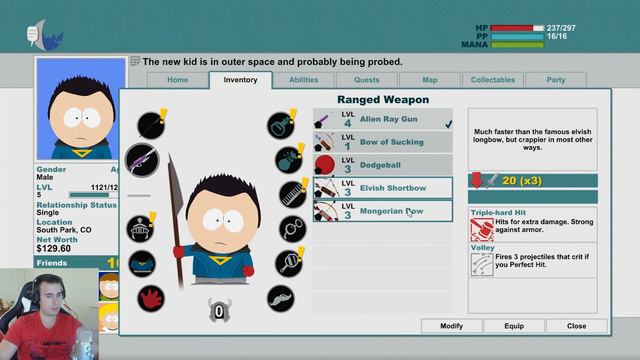
Task: Click the level XP progress bar
Action: (93, 195)
